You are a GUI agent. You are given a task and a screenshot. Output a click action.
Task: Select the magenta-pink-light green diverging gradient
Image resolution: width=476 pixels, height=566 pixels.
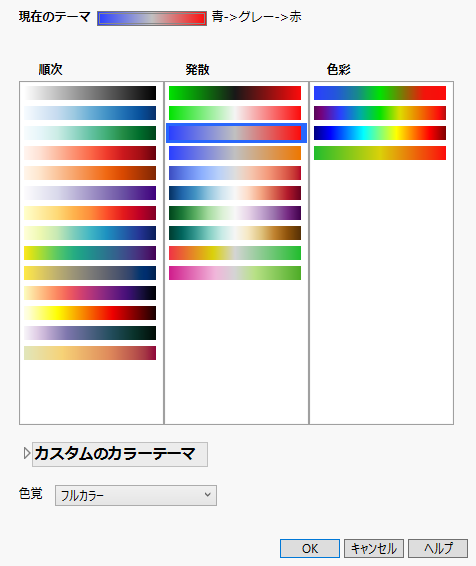235,273
